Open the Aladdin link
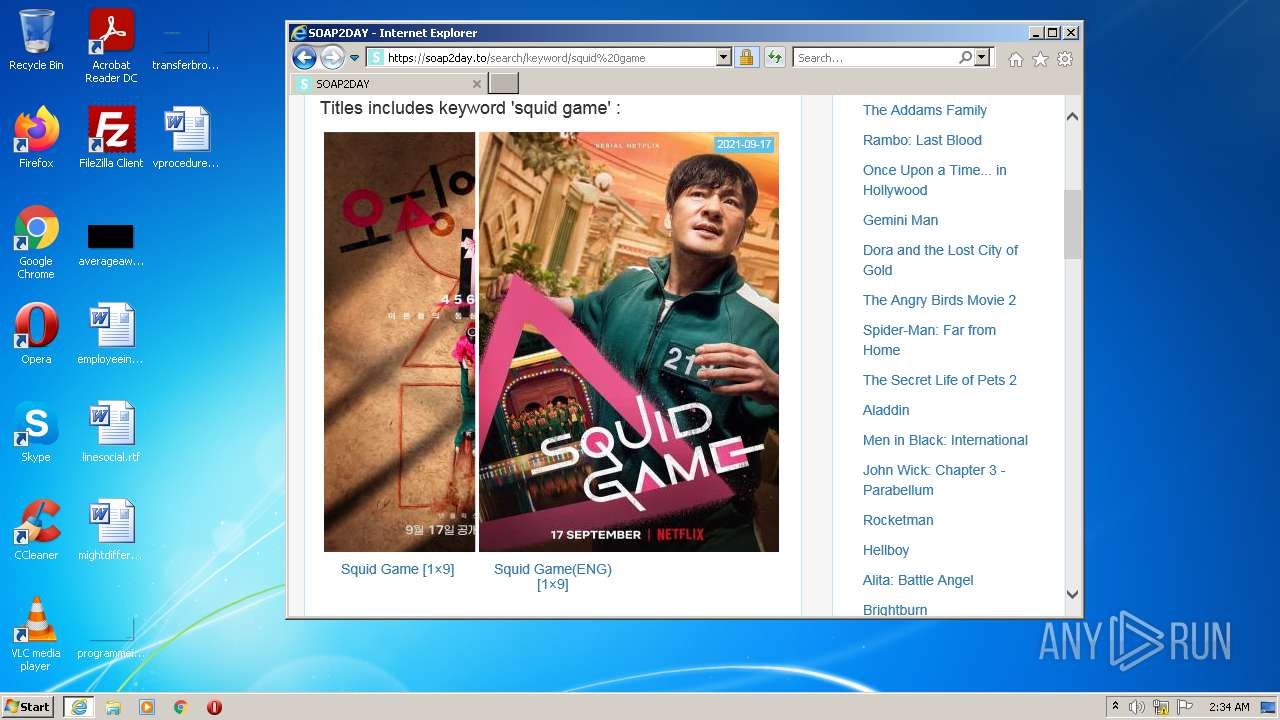 point(886,410)
